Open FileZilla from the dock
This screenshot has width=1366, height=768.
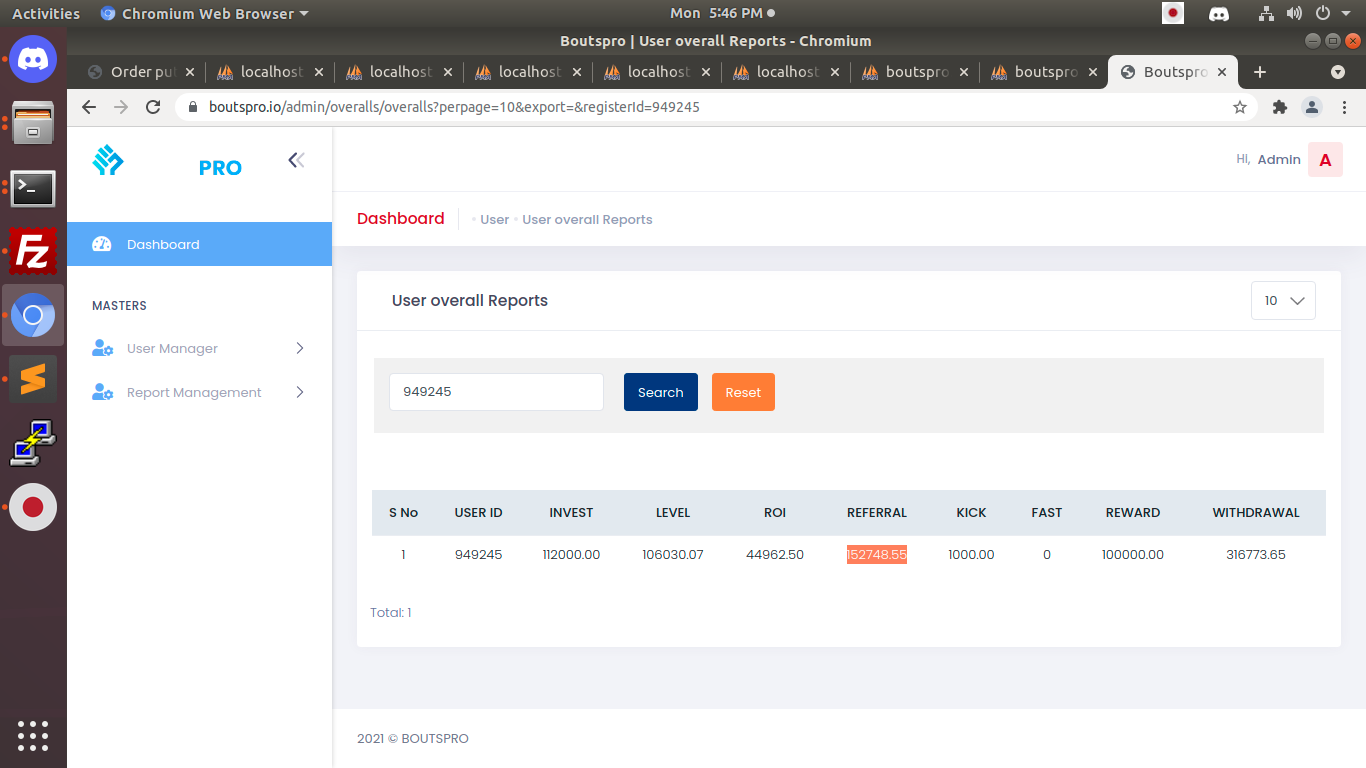(x=33, y=251)
